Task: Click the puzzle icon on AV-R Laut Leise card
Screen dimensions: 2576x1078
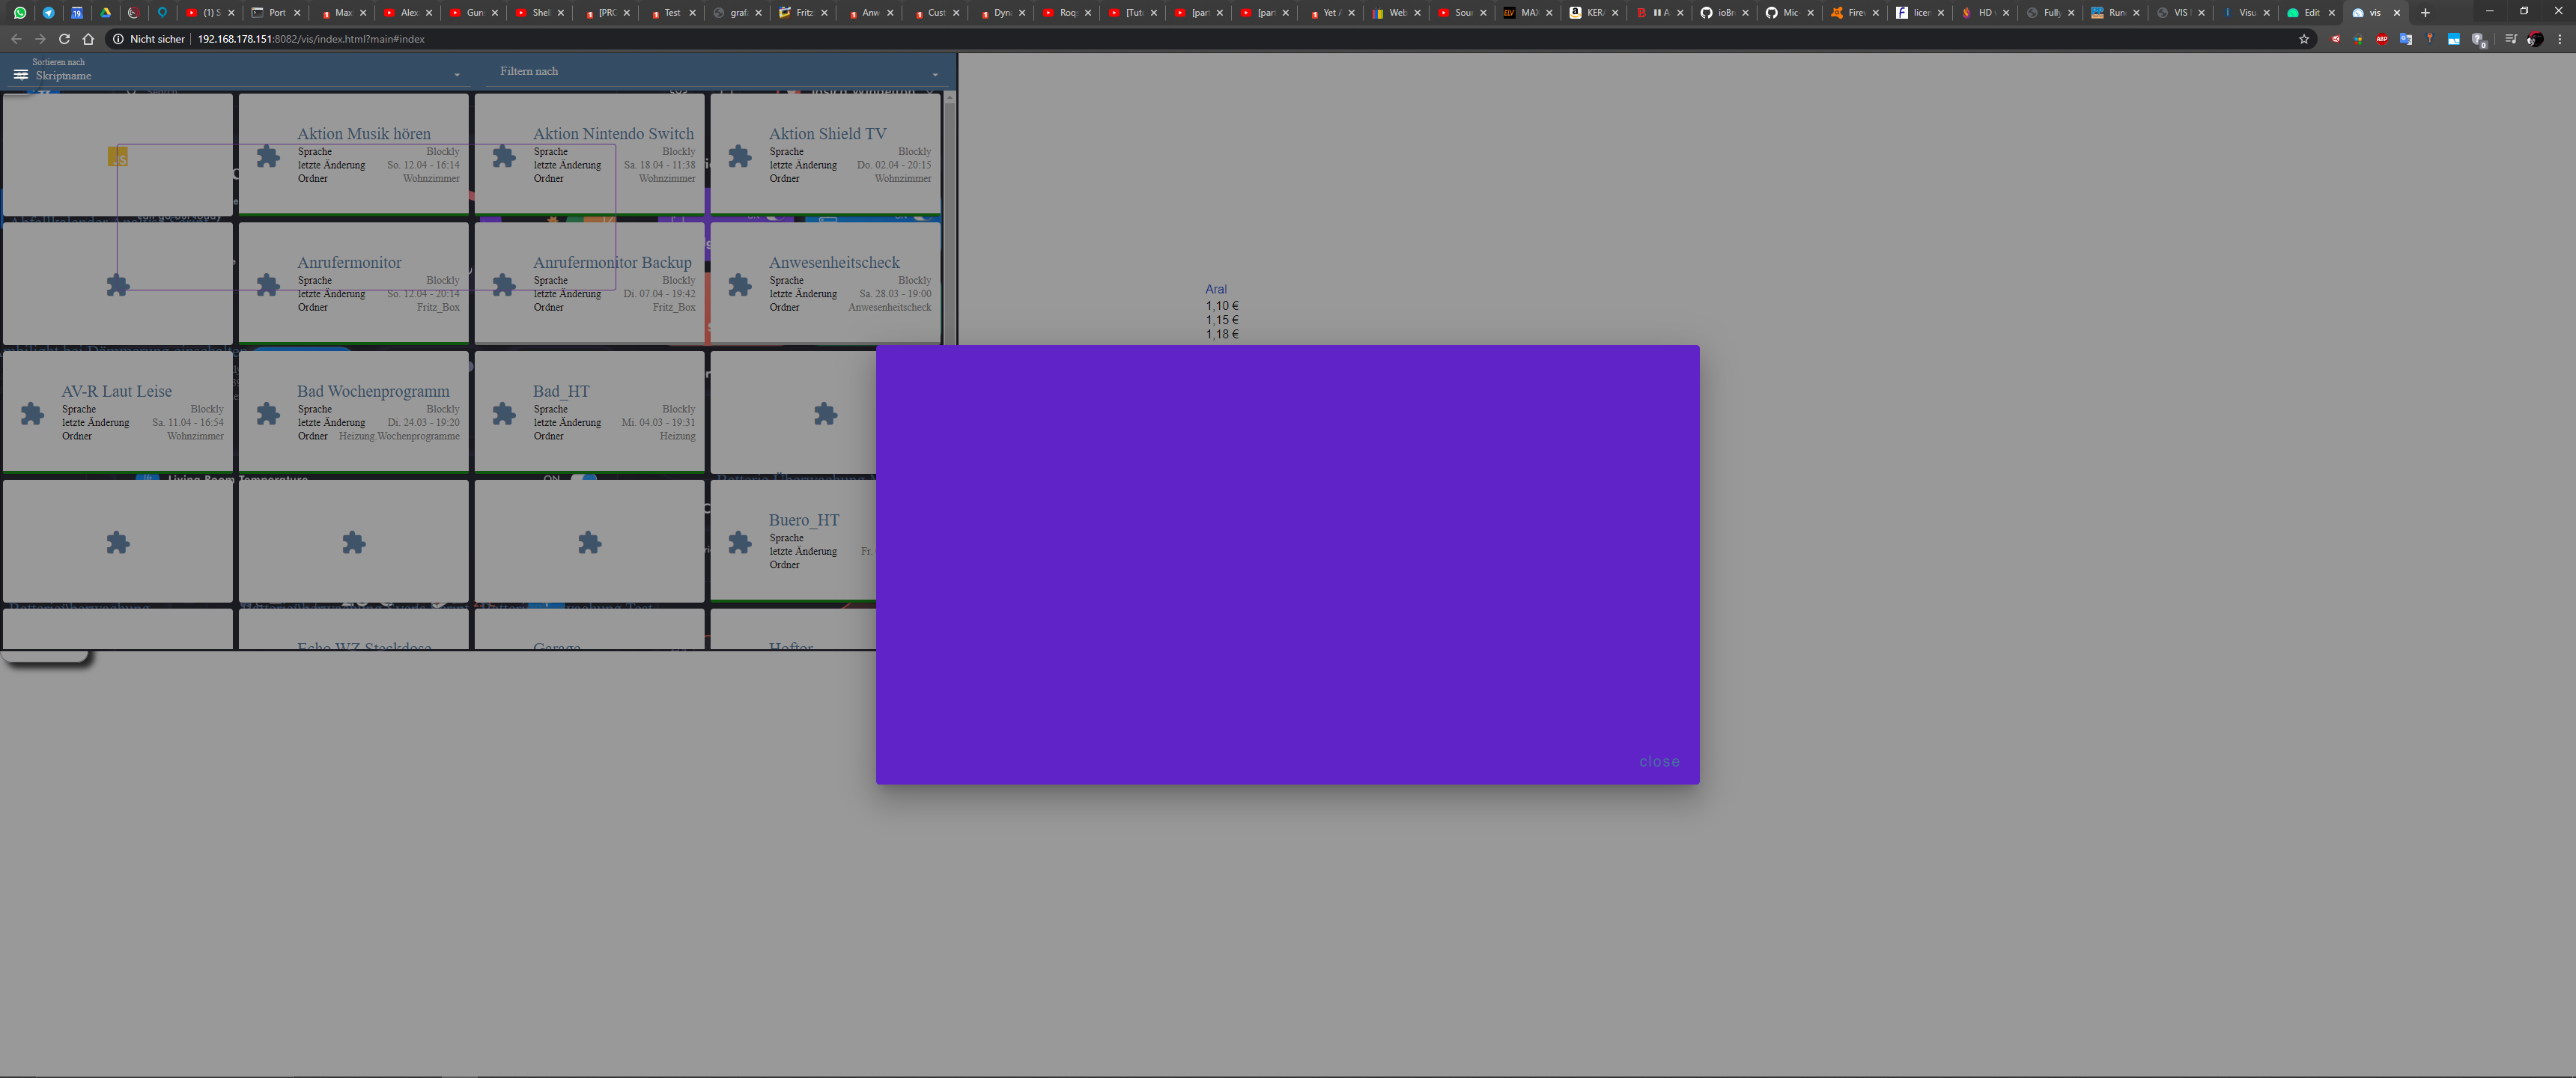Action: pos(32,414)
